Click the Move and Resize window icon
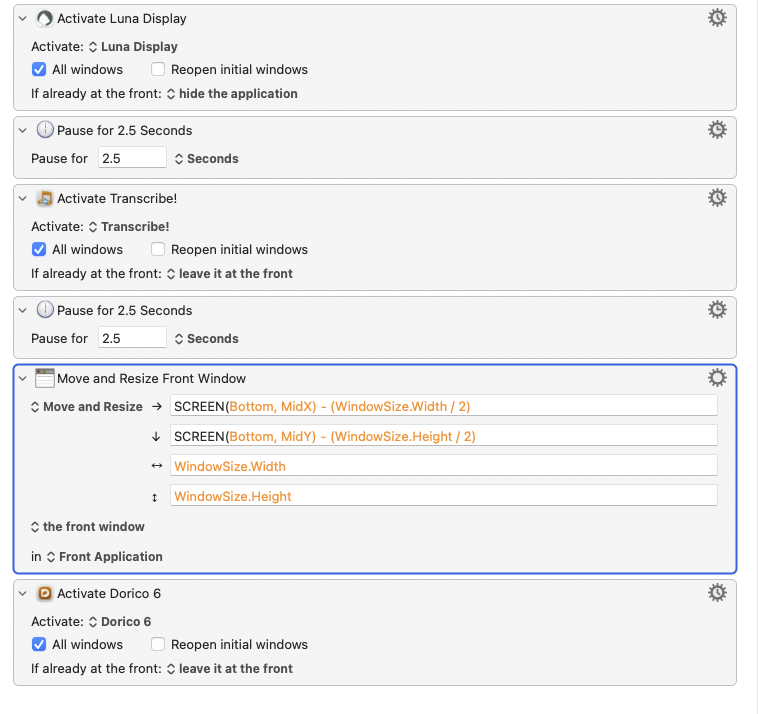Viewport: 758px width, 714px height. click(45, 379)
